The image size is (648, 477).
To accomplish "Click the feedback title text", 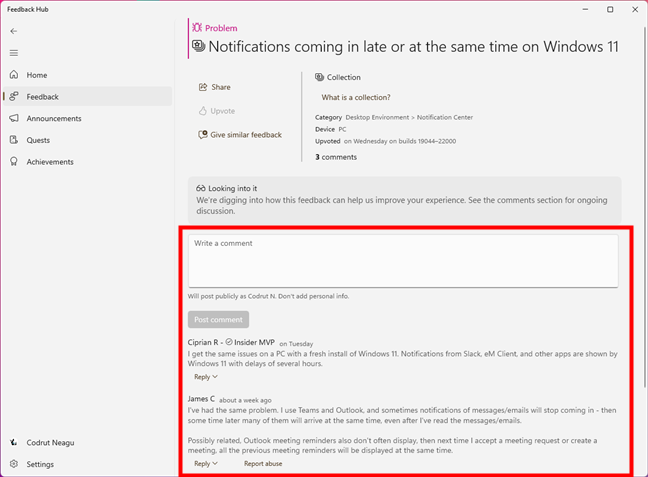I will pos(413,46).
